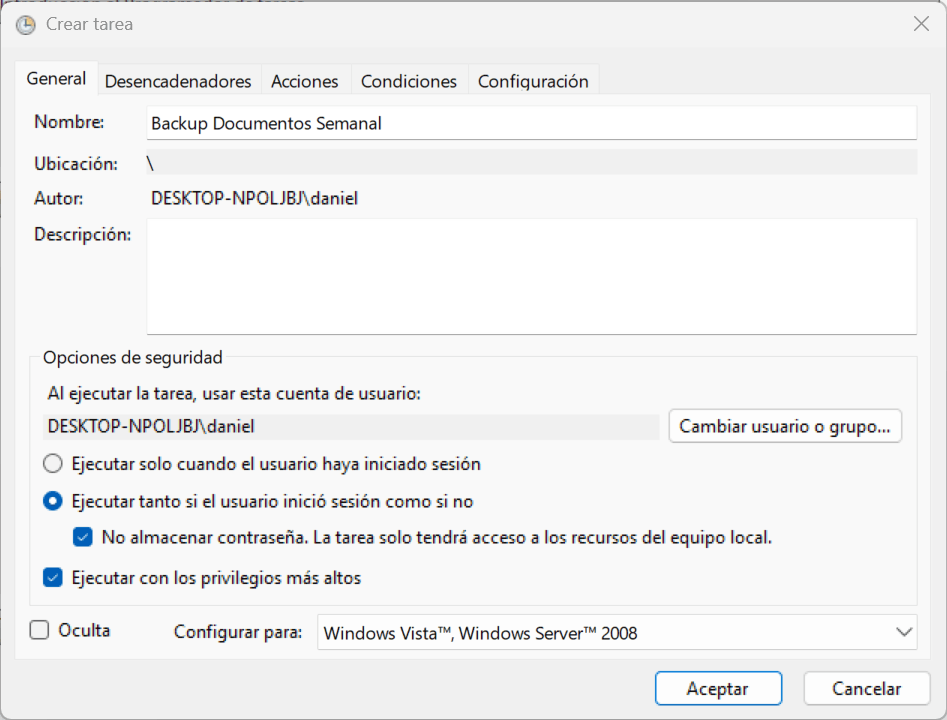Open the Desencadenadores tab
Viewport: 947px width, 720px height.
tap(178, 81)
